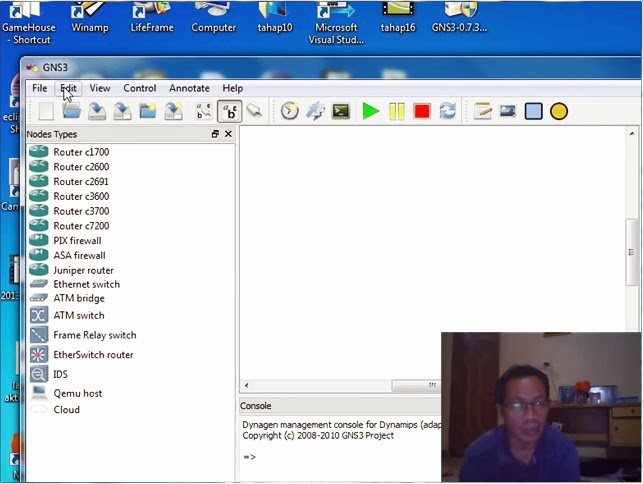This screenshot has width=643, height=484.
Task: Click LifeFrame desktop shortcut
Action: point(152,17)
